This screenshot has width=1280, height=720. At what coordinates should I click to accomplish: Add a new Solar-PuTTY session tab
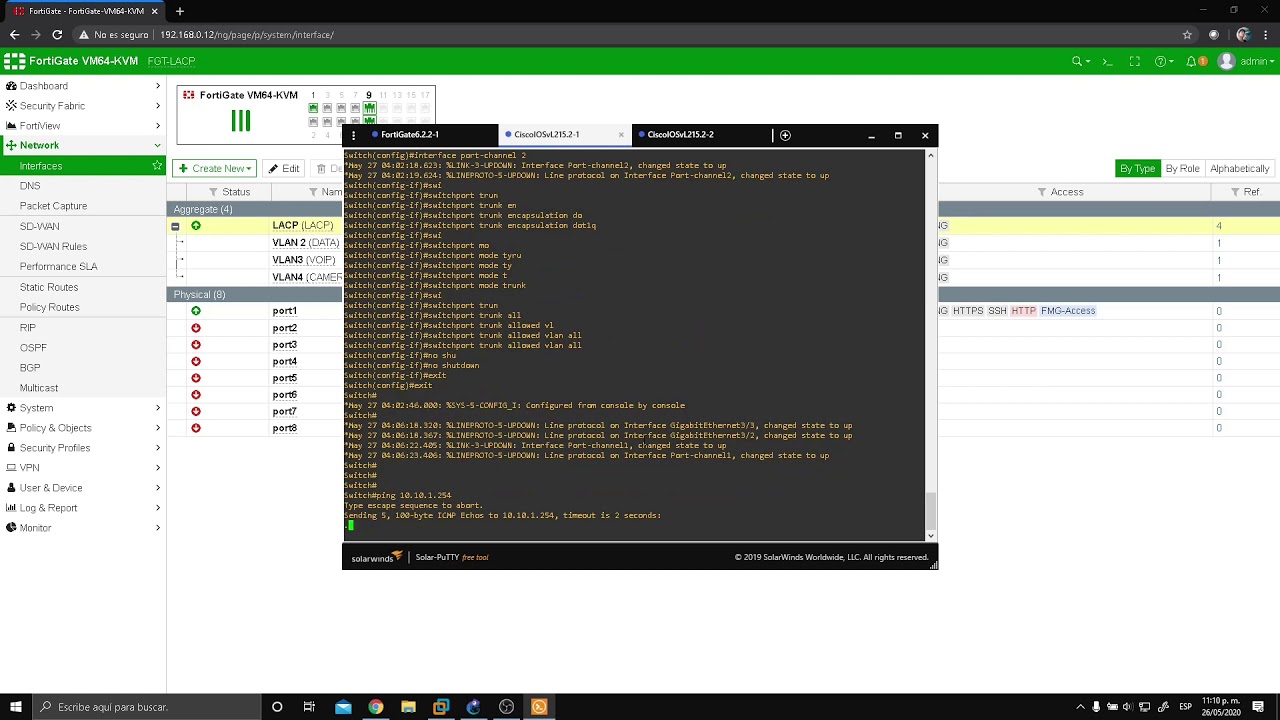785,135
